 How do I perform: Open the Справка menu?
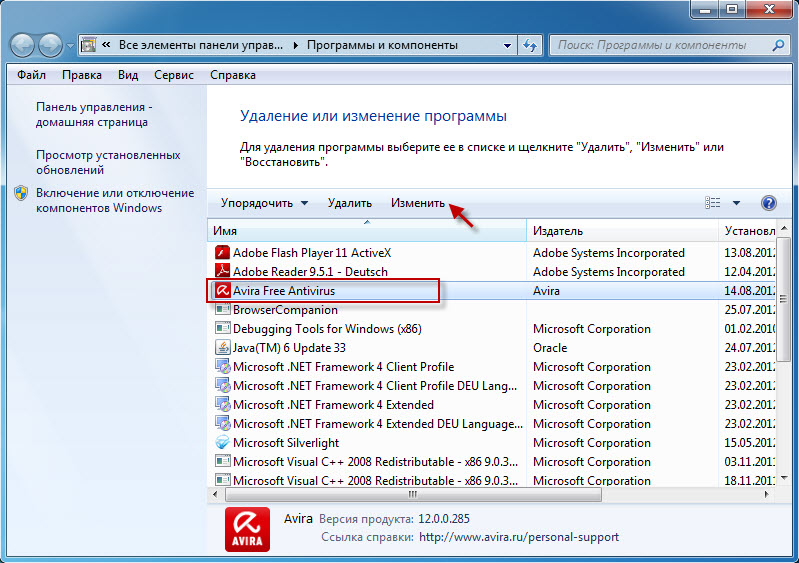[x=233, y=75]
